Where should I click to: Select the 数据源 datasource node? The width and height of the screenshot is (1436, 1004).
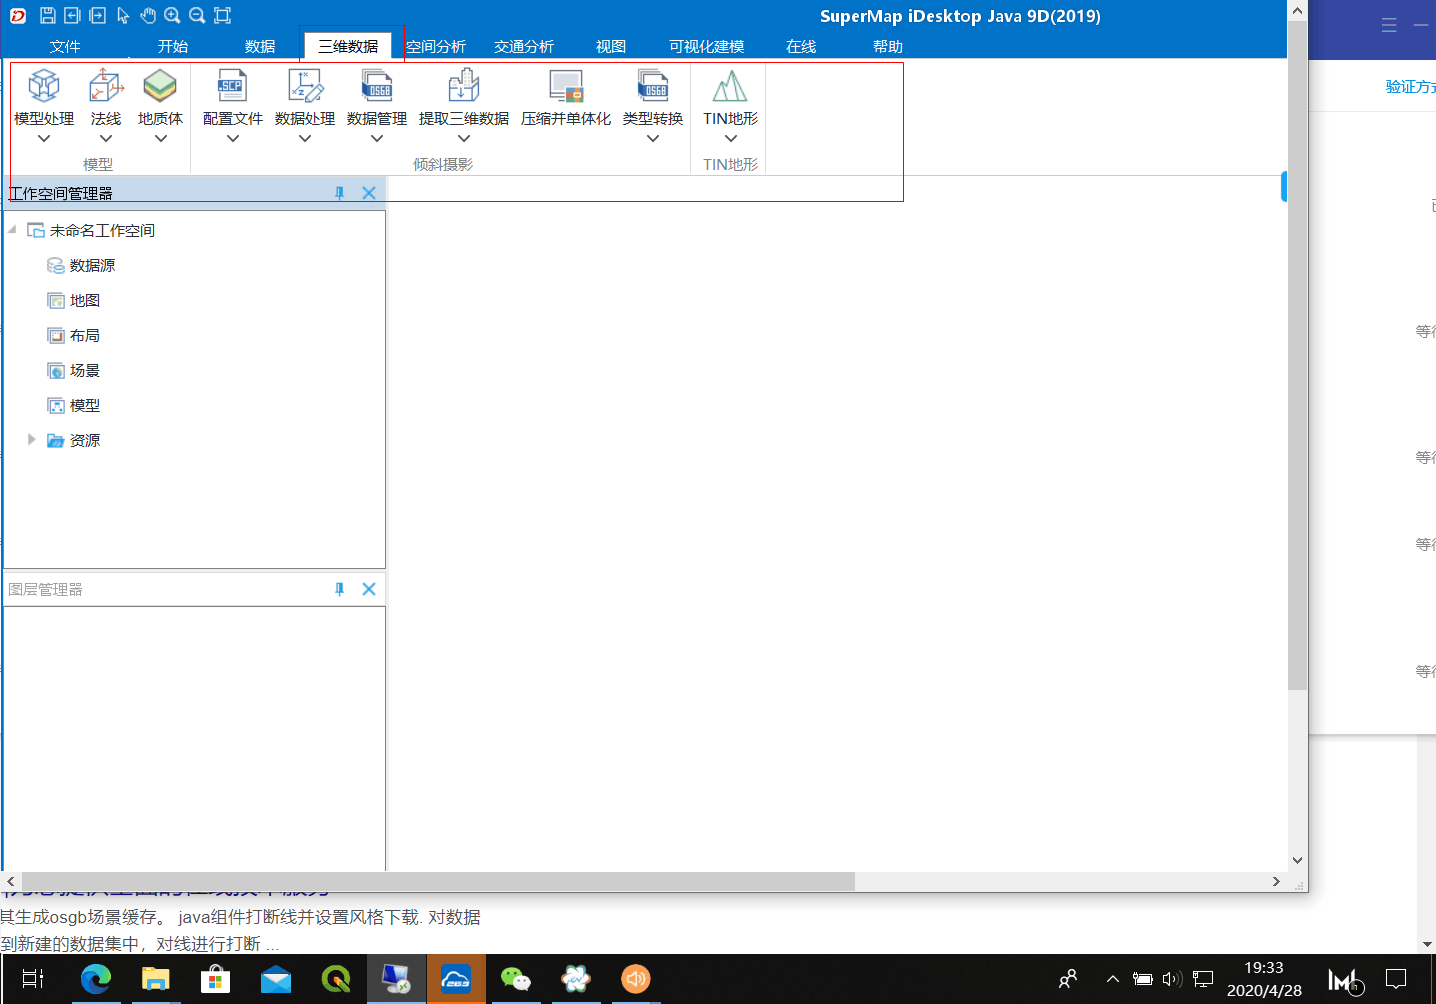92,266
